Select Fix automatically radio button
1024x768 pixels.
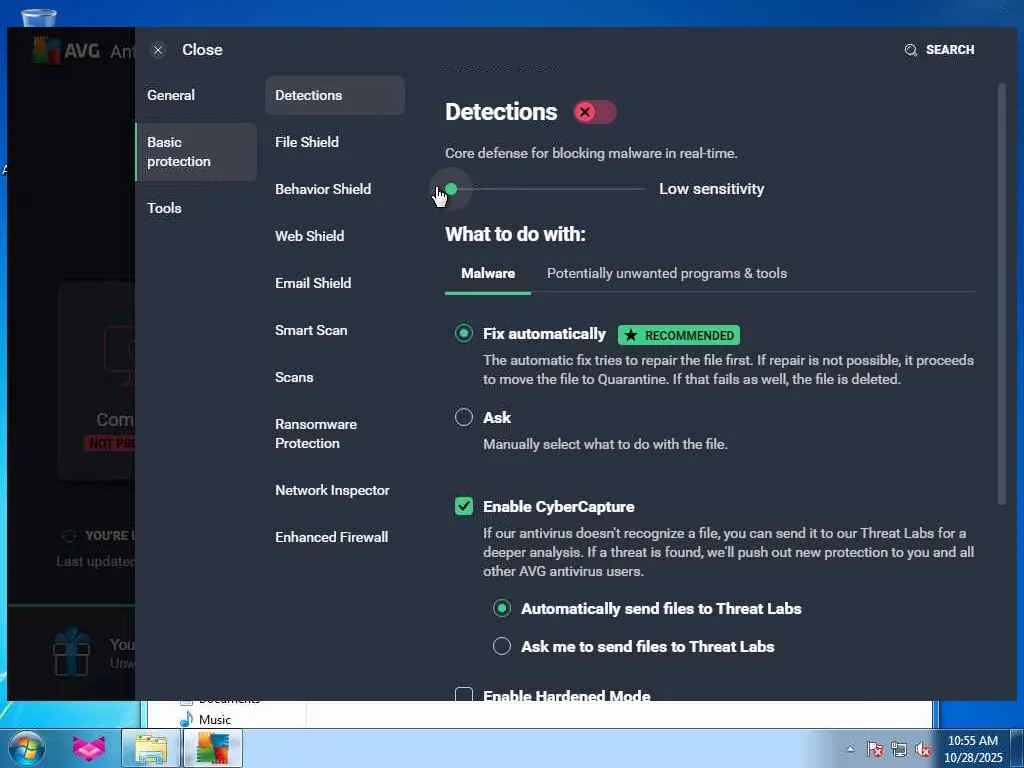coord(464,334)
